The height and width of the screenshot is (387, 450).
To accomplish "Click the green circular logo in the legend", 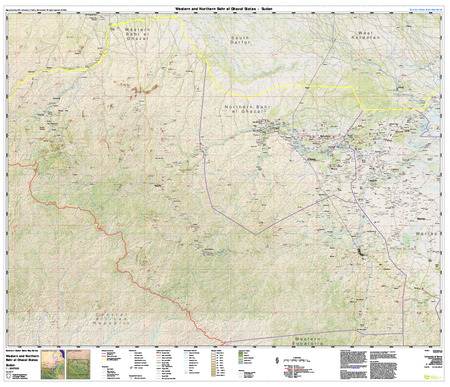I will (427, 377).
